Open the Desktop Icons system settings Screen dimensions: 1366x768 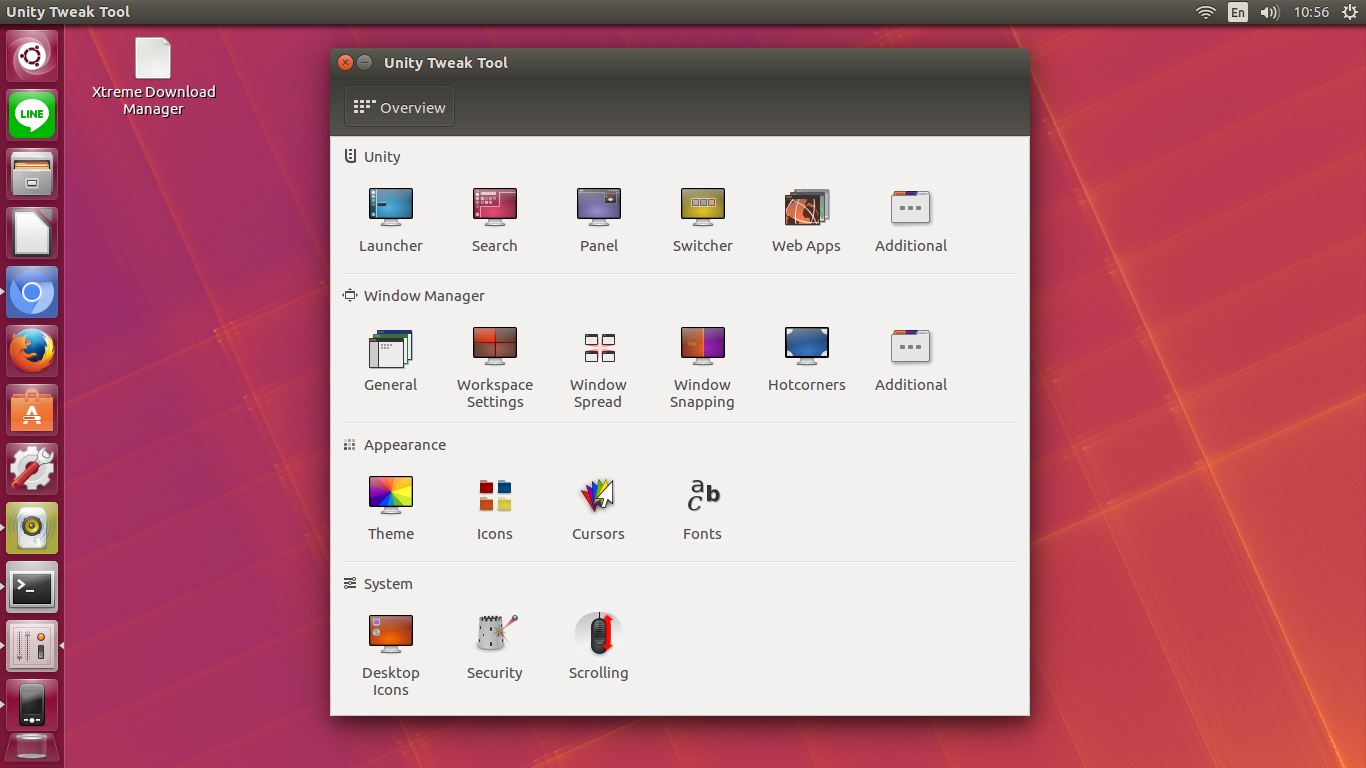pyautogui.click(x=390, y=655)
